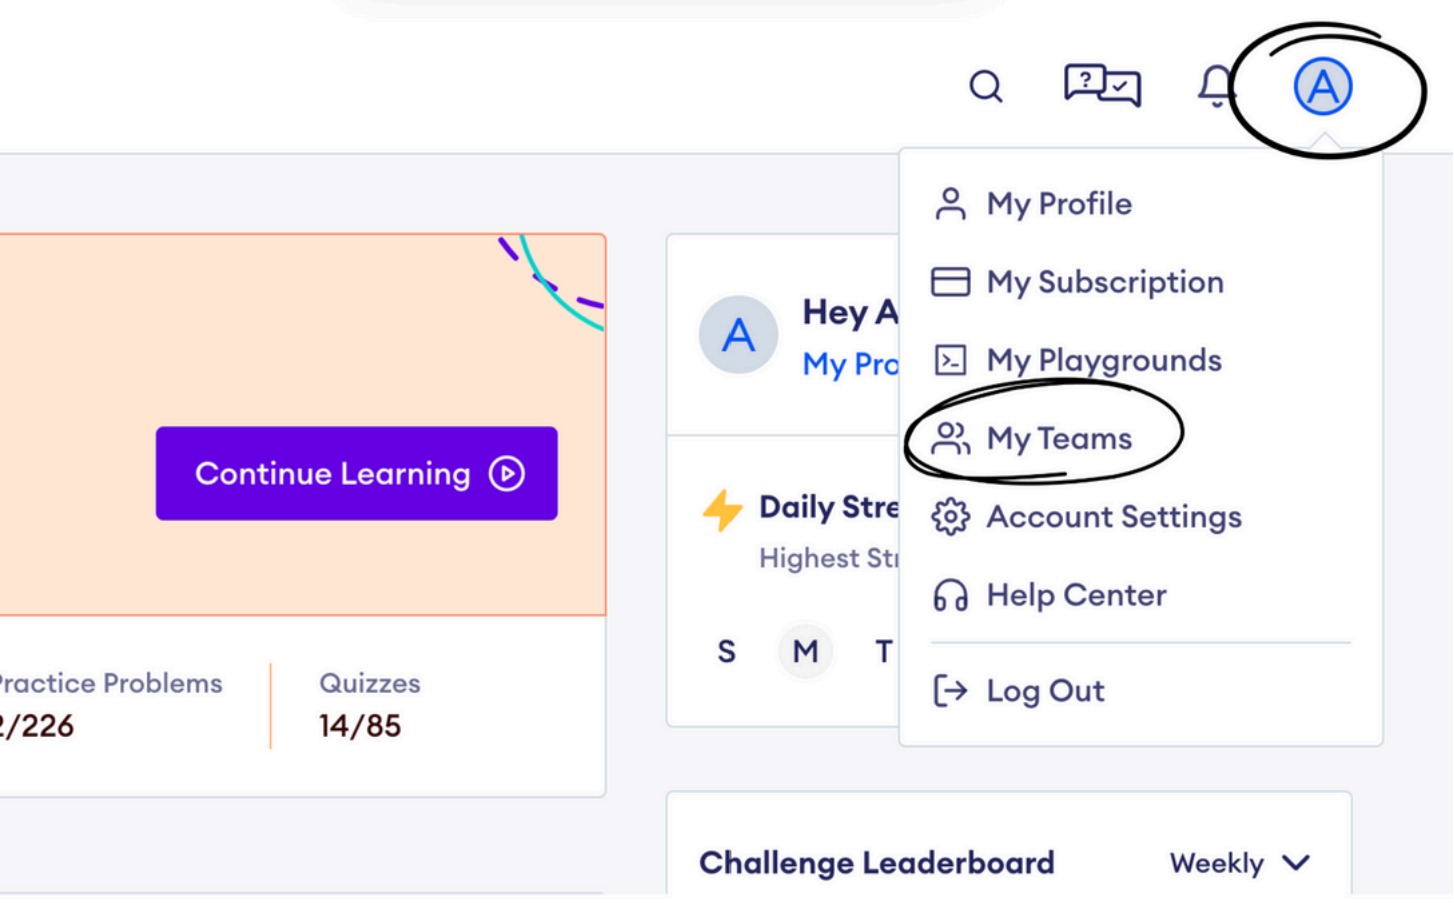This screenshot has height=908, width=1454.
Task: Click the user avatar in header
Action: 1322,86
